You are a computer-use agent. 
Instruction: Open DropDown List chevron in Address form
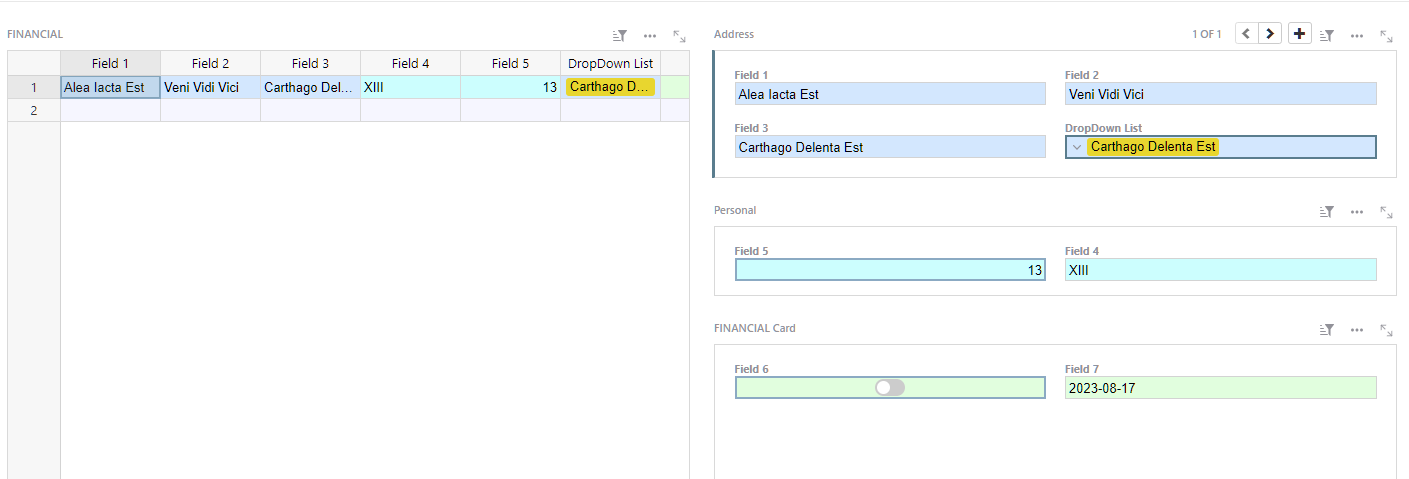[1077, 147]
